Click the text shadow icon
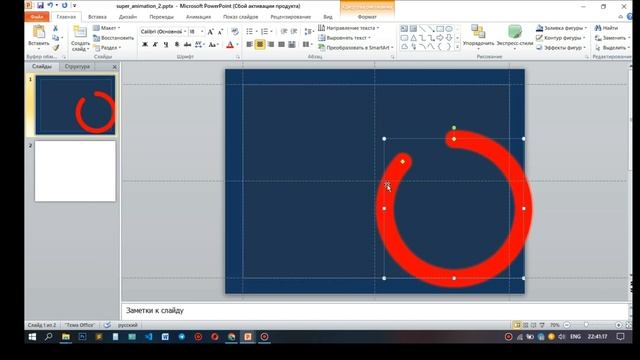 (177, 44)
